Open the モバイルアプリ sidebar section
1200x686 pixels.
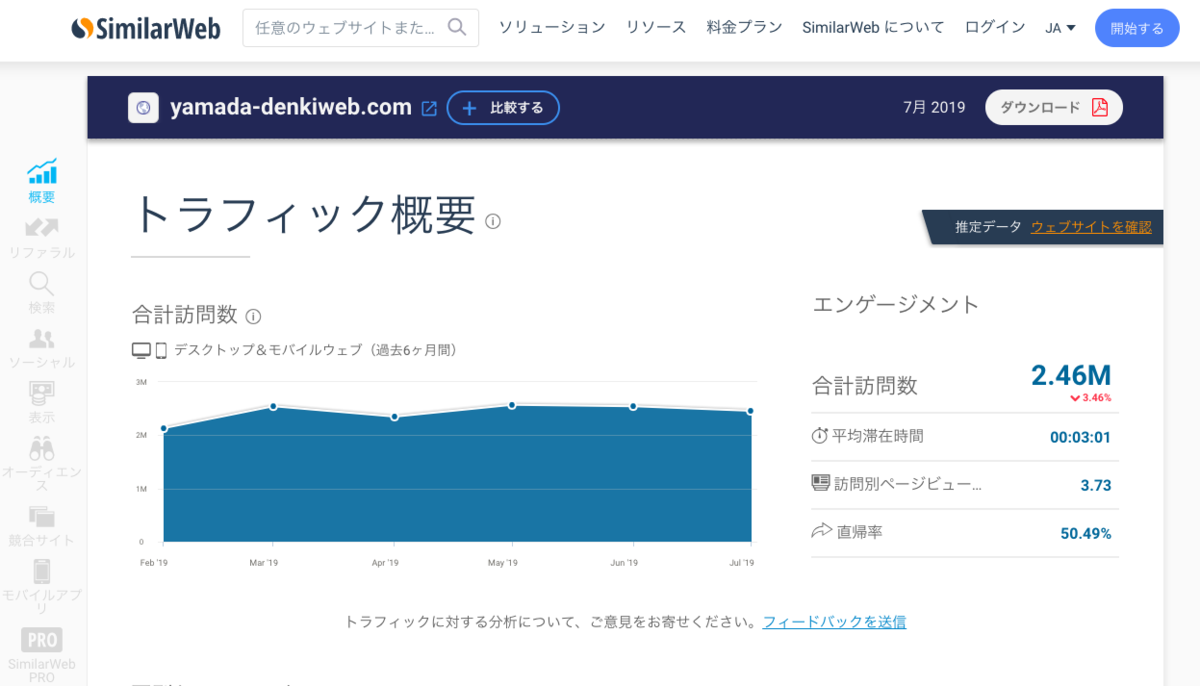(x=42, y=585)
